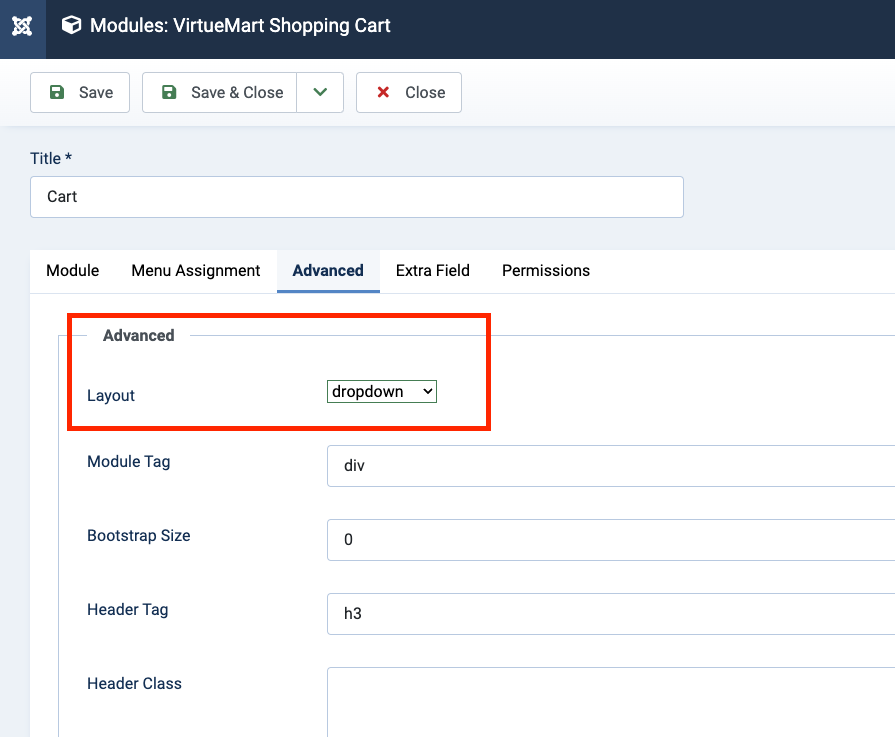Click the Bootstrap Size field
This screenshot has height=737, width=895.
point(610,540)
